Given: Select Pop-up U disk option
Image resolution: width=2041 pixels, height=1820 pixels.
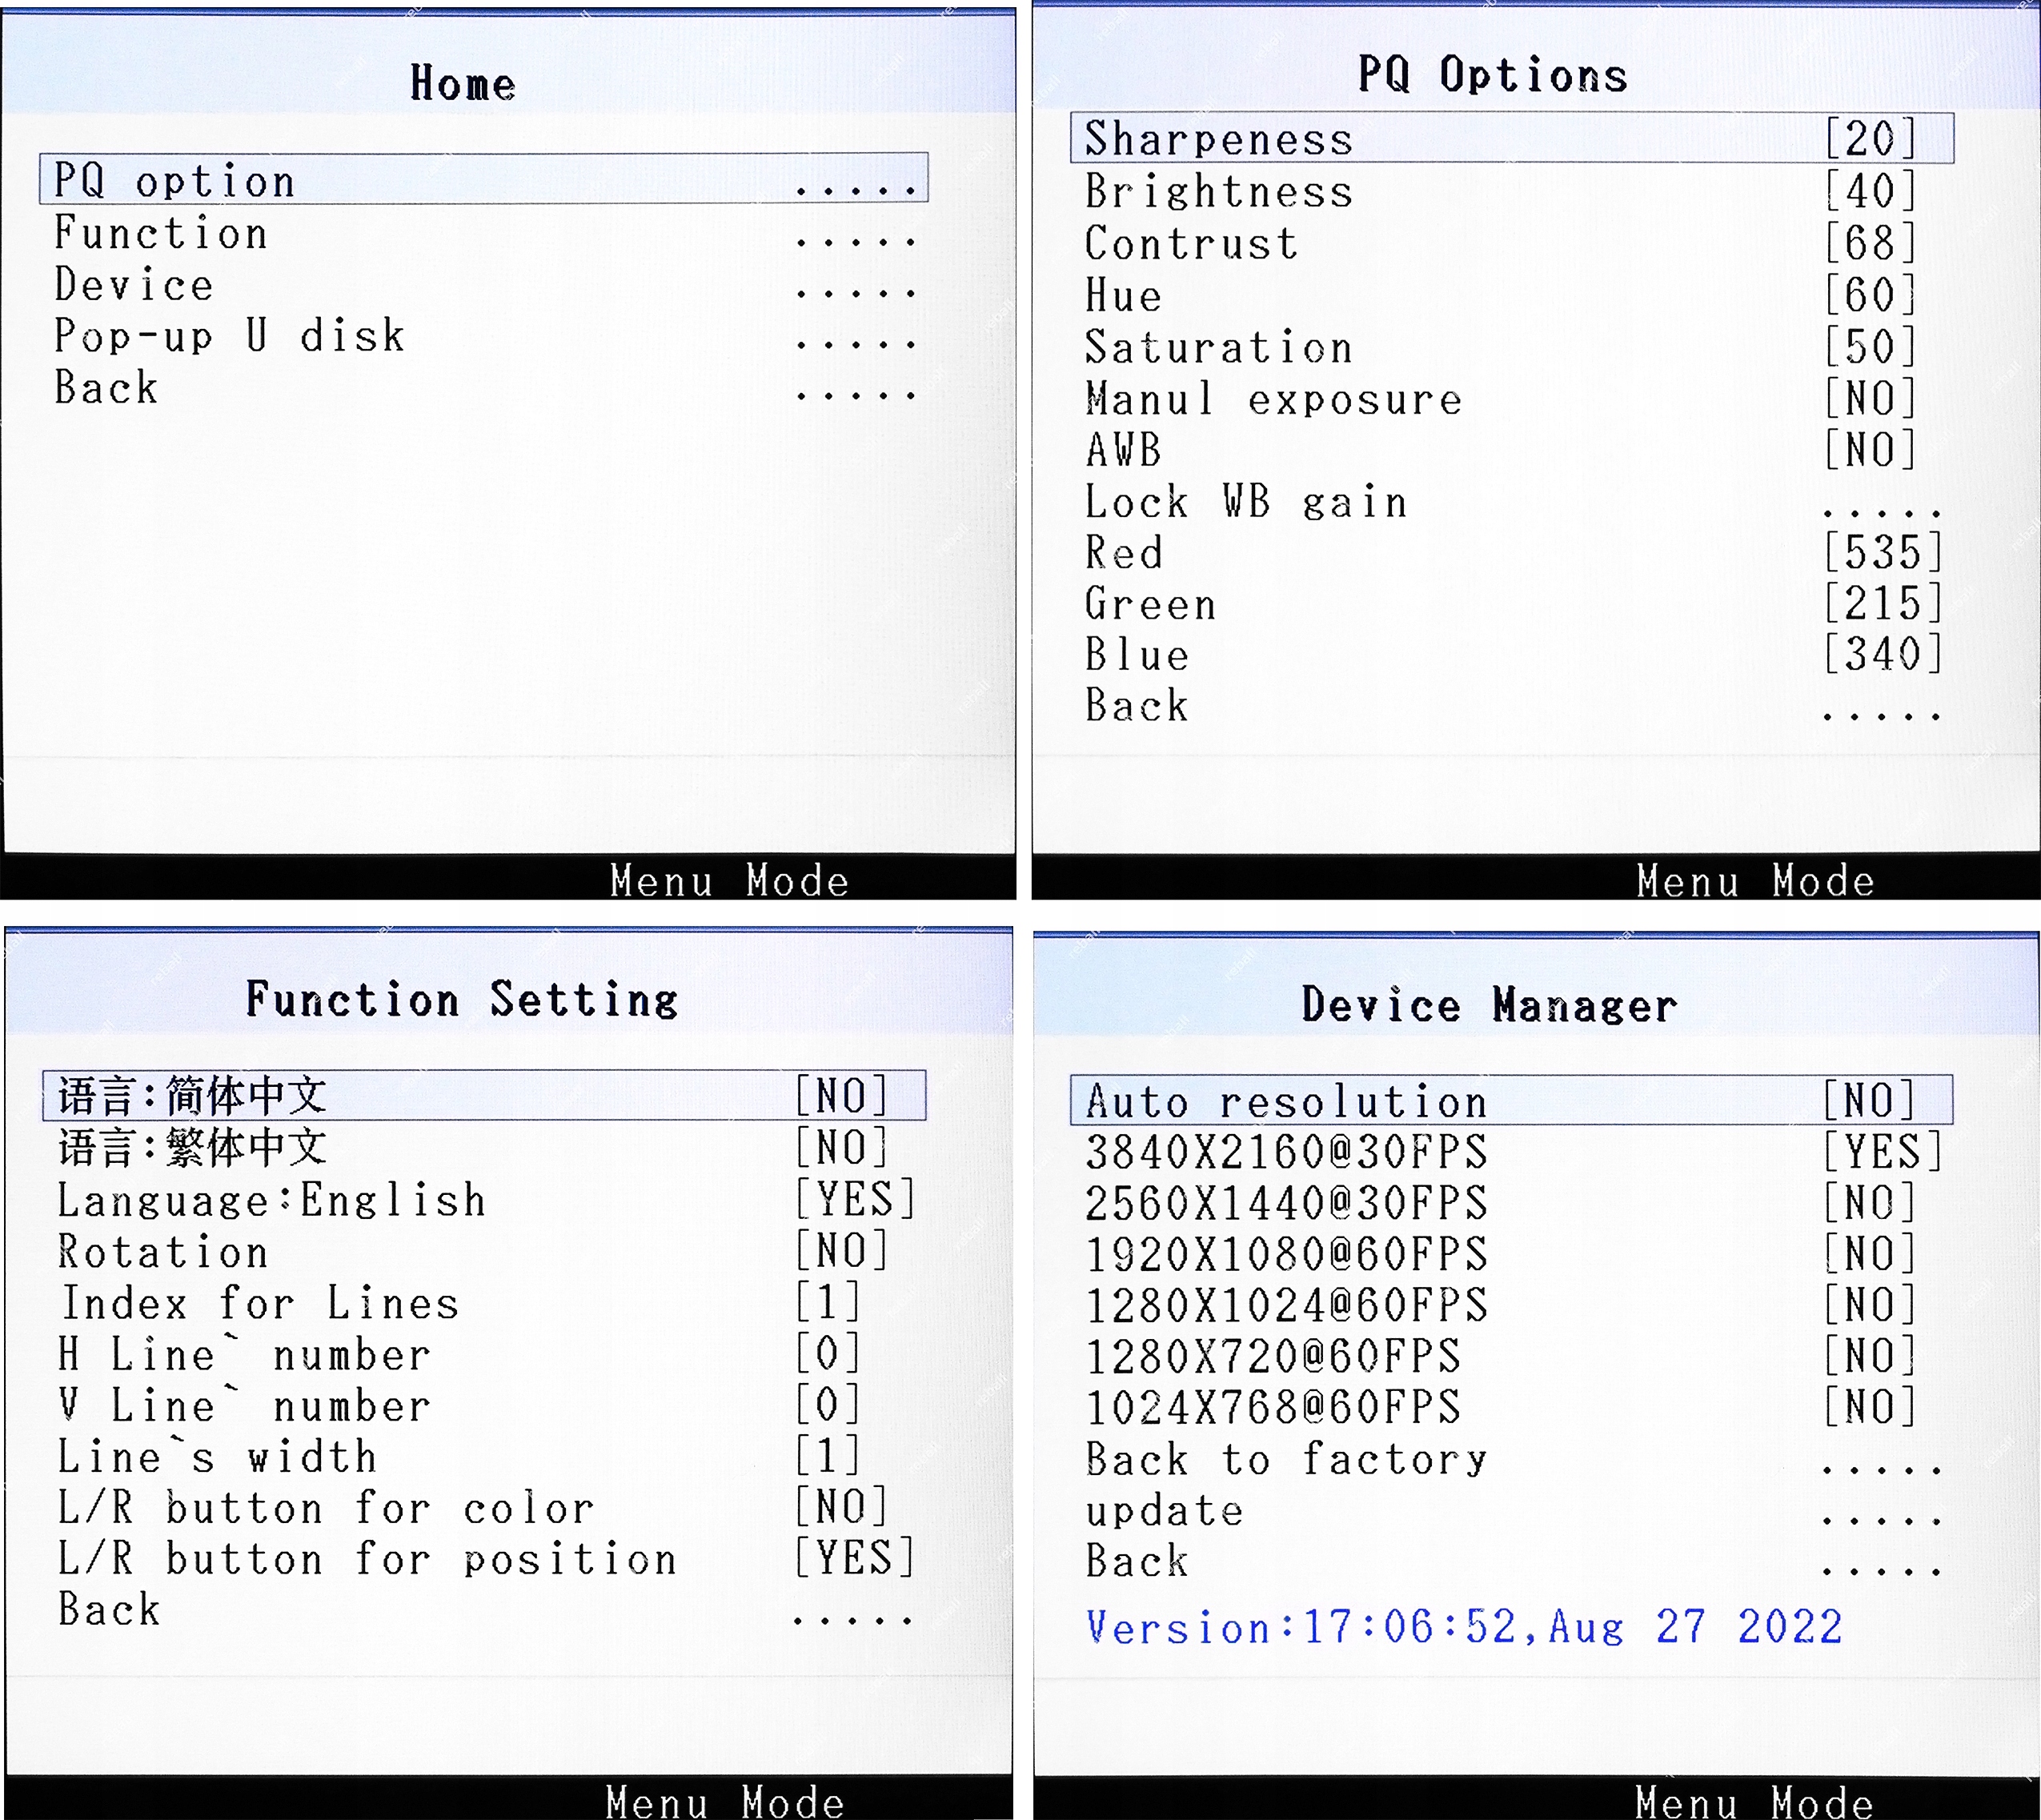Looking at the screenshot, I should pos(230,337).
